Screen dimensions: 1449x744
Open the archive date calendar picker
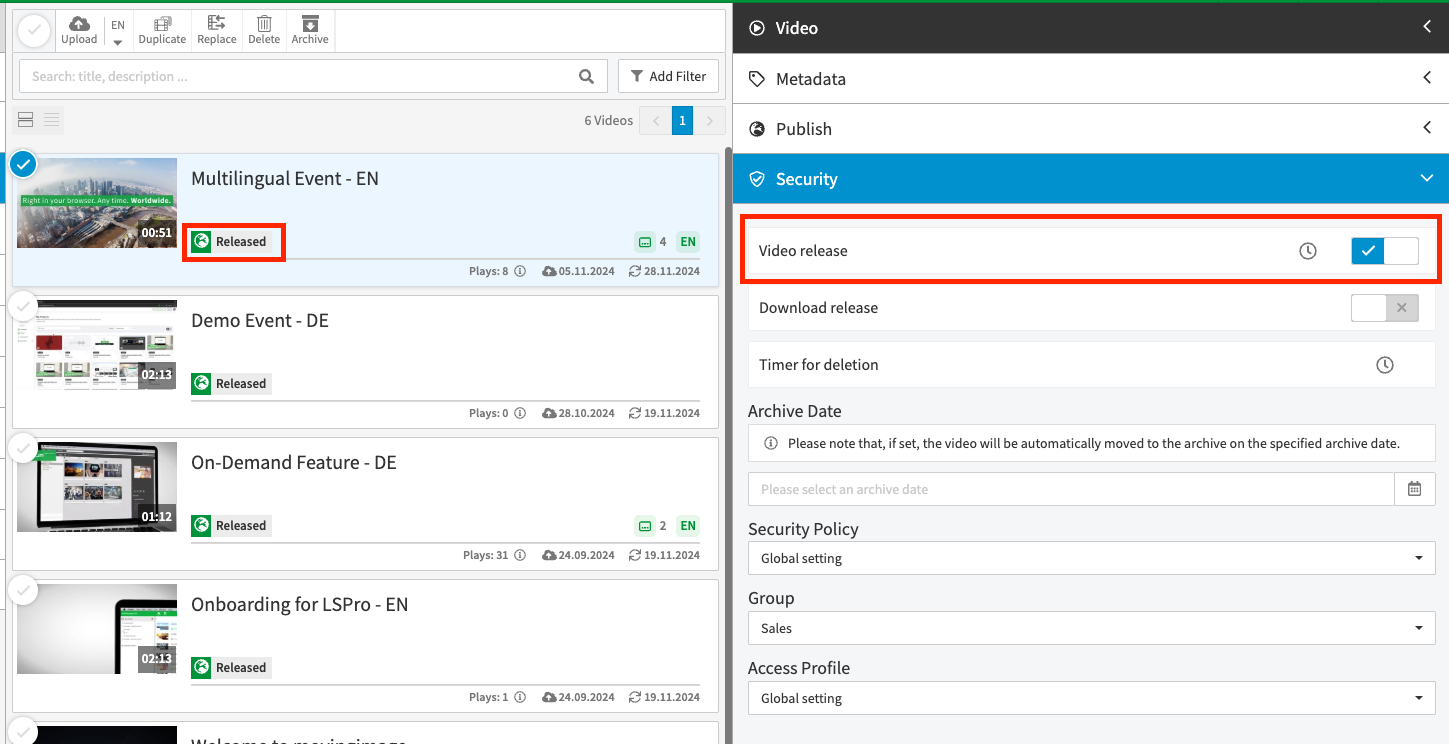tap(1415, 489)
